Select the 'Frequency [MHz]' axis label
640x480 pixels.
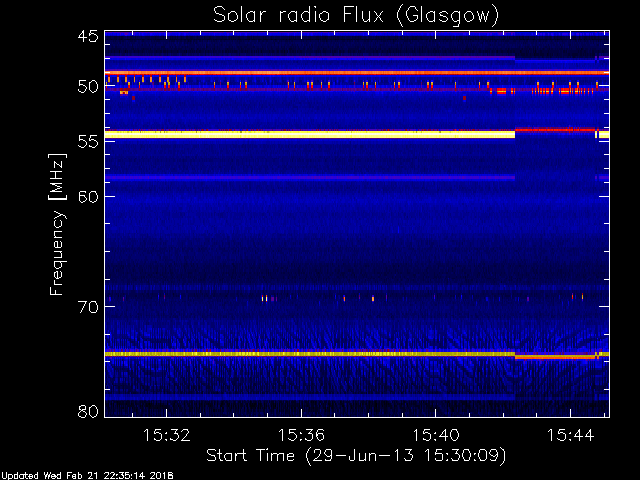point(57,224)
